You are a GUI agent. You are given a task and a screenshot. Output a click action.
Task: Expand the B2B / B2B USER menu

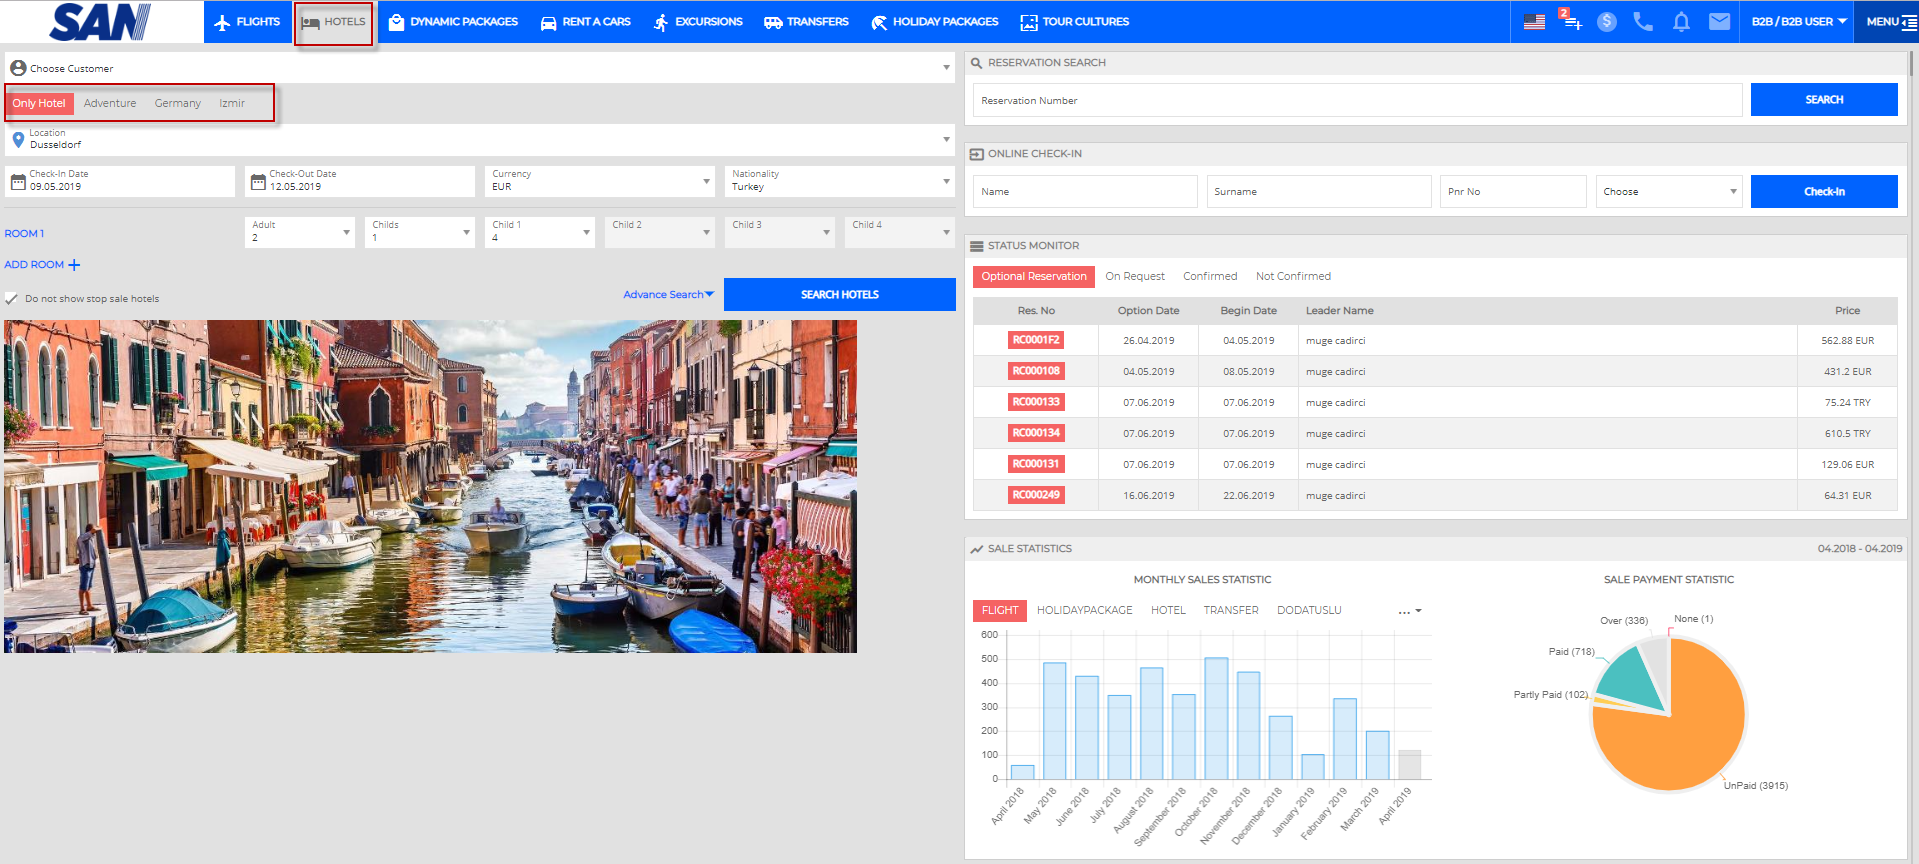[x=1798, y=21]
